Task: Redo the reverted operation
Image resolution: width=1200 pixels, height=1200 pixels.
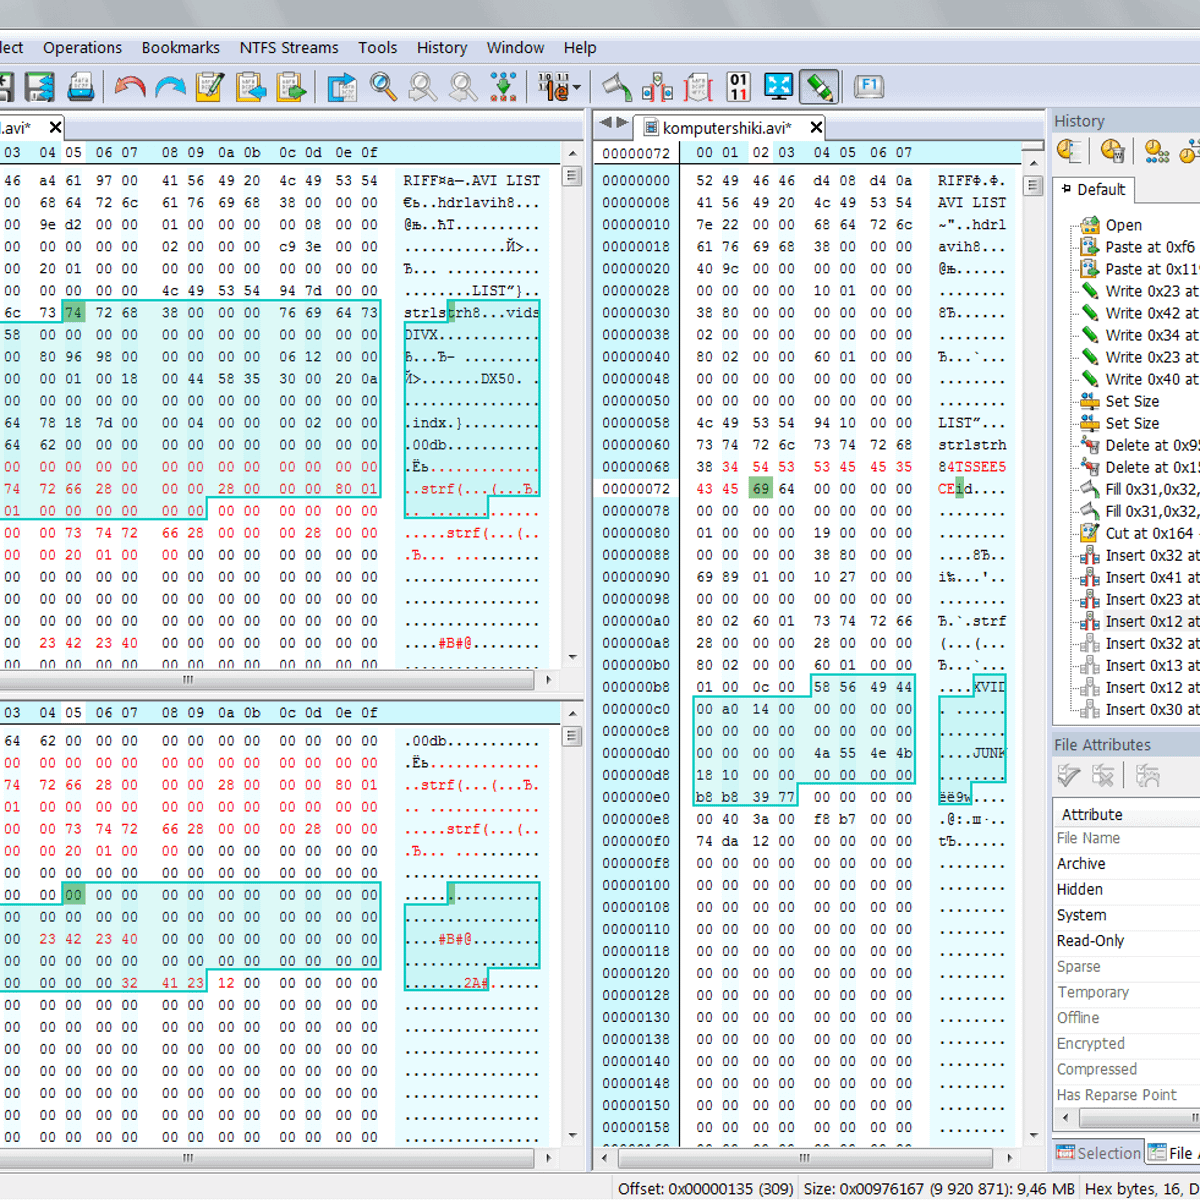Action: (171, 87)
